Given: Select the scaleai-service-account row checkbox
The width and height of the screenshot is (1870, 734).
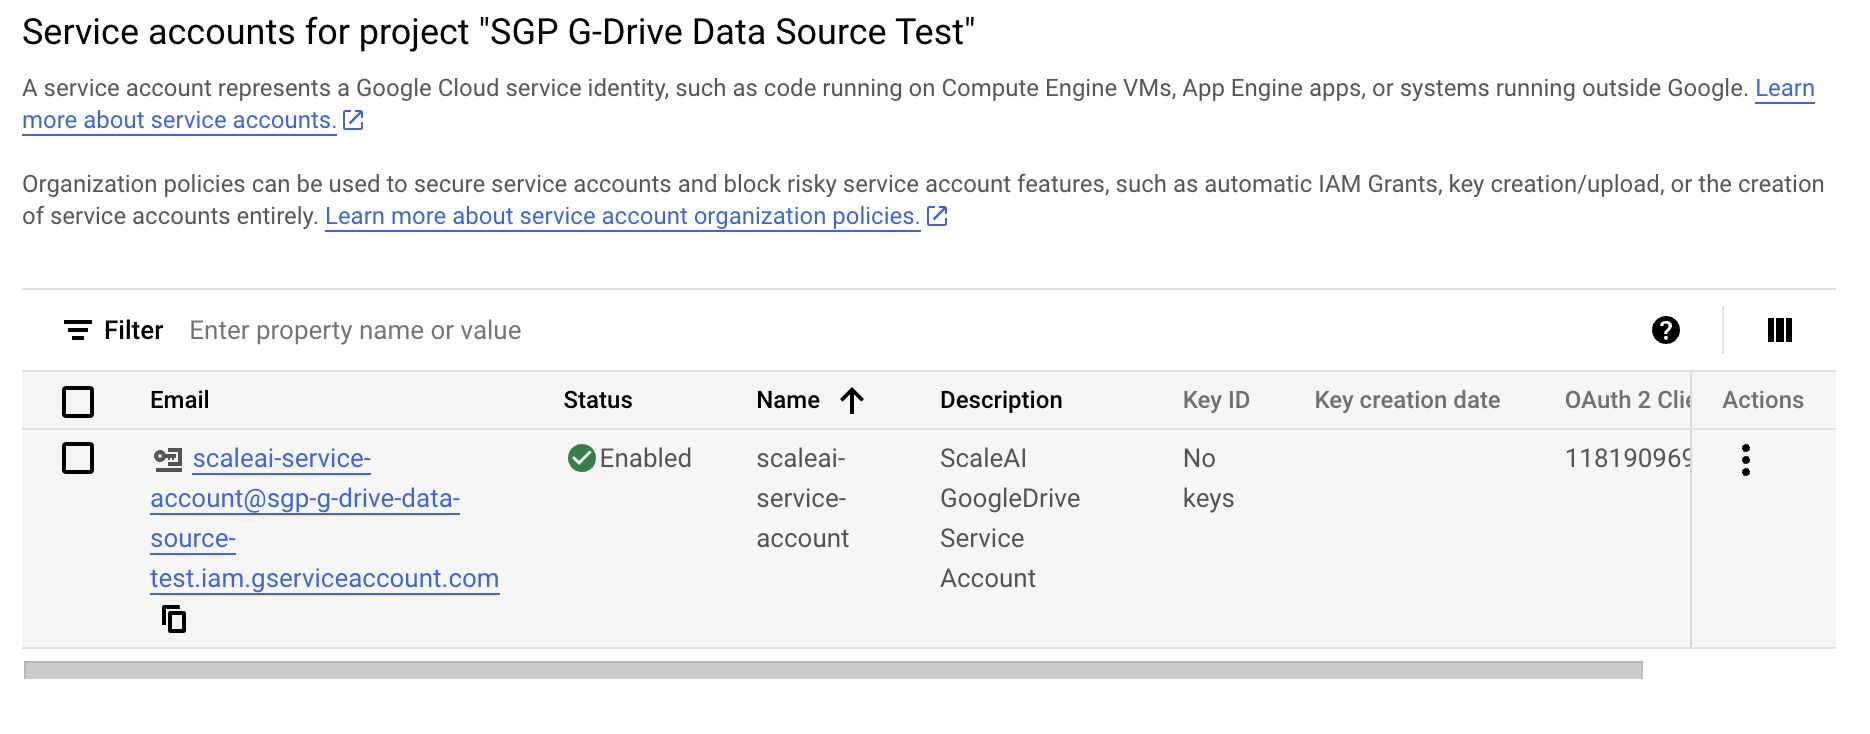Looking at the screenshot, I should point(78,459).
